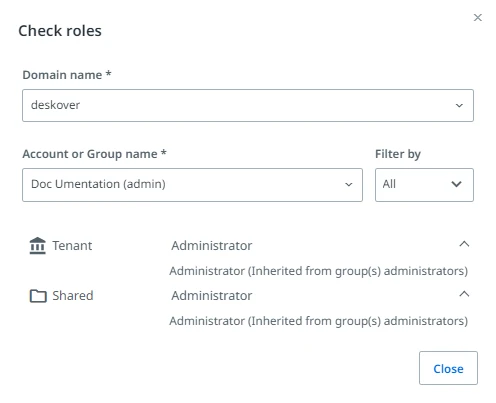Screen dimensions: 496x403
Task: Open the Domain name dropdown showing deskover
Action: click(x=248, y=105)
